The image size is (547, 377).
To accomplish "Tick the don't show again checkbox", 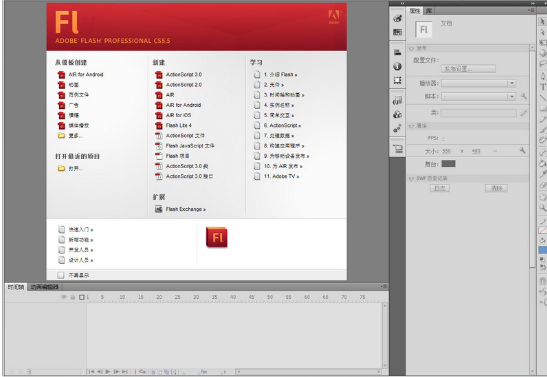I will pos(61,275).
